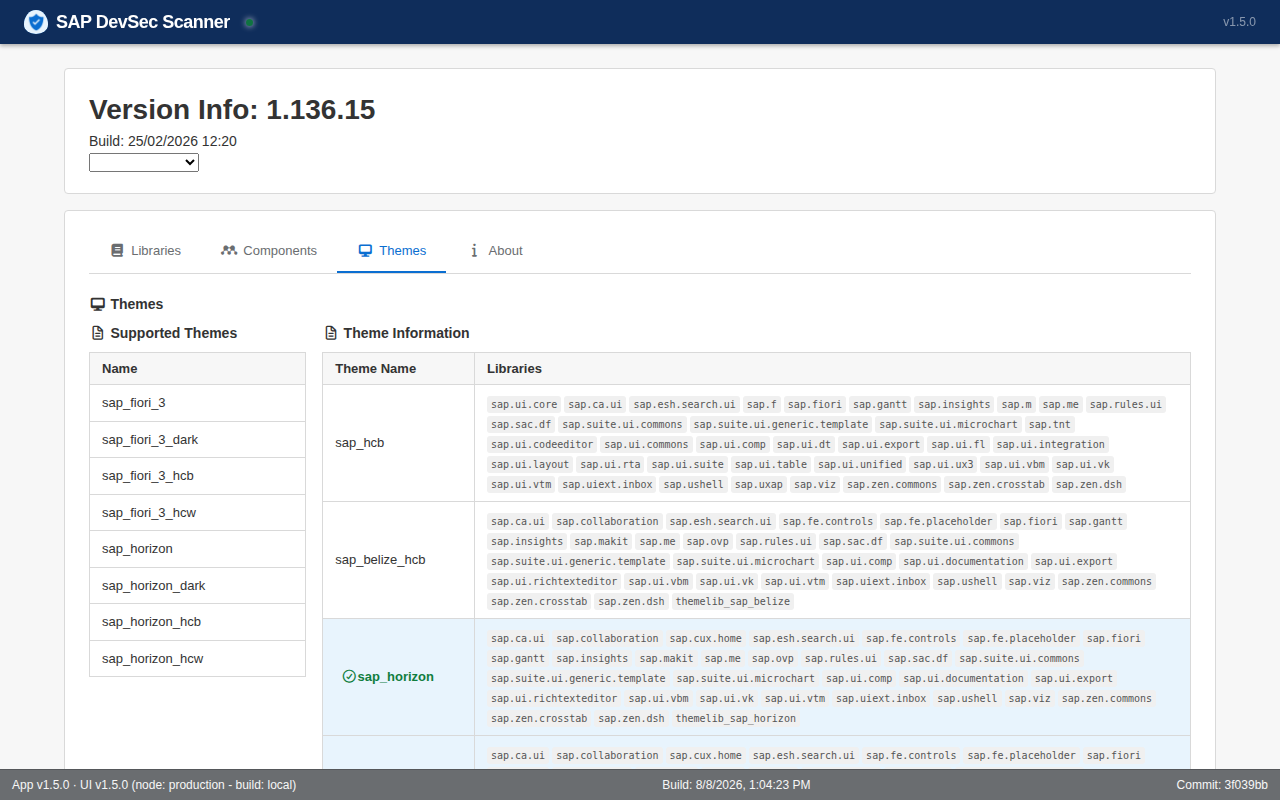Click the SAP DevSec Scanner shield logo
The image size is (1280, 800).
pos(36,22)
